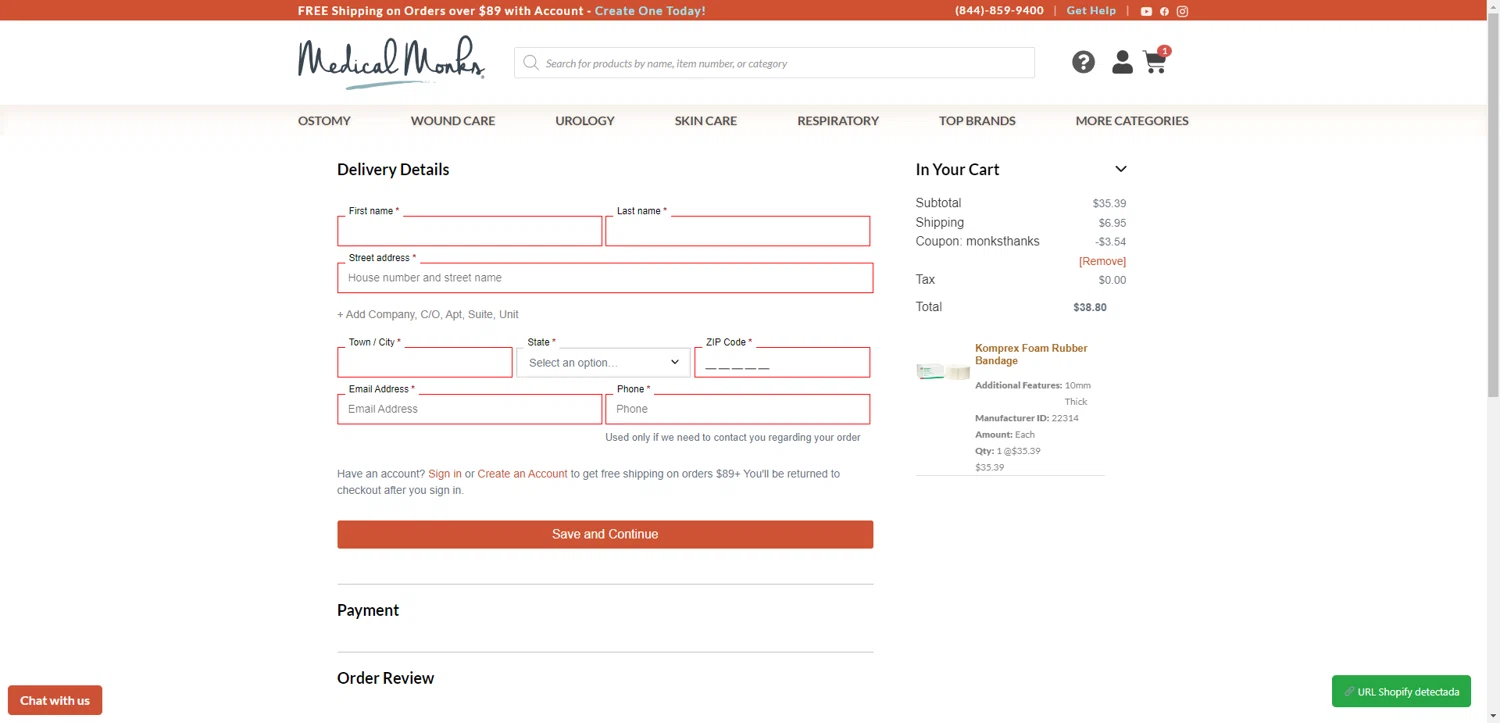Screen dimensions: 1500x723
Task: Open the Skin Care menu
Action: (706, 120)
